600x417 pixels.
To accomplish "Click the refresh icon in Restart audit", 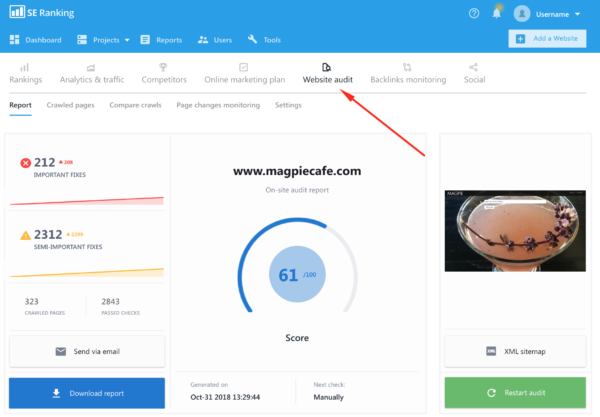I will 491,393.
